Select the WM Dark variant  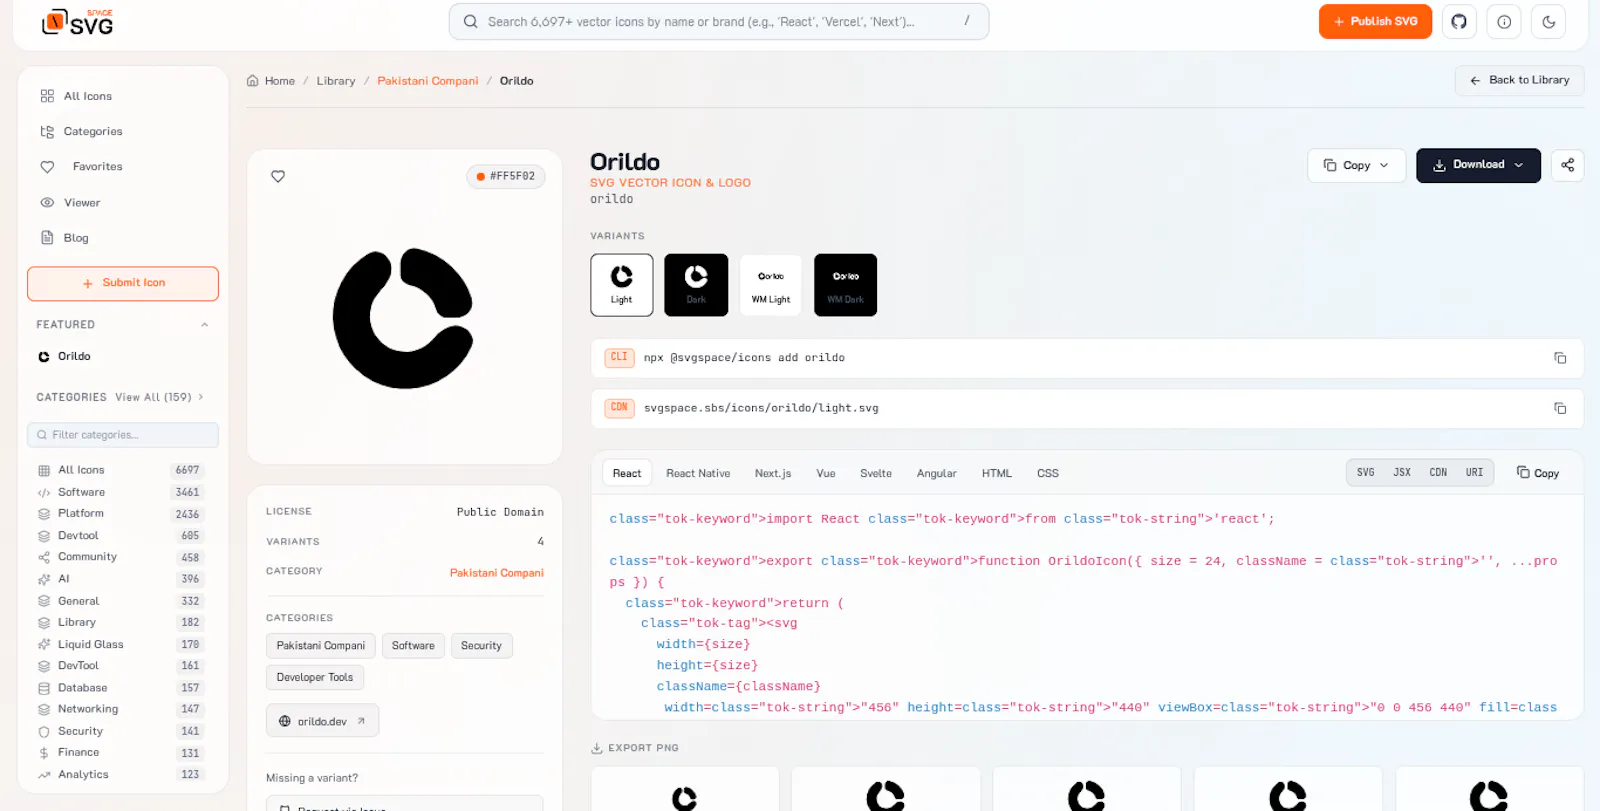845,285
